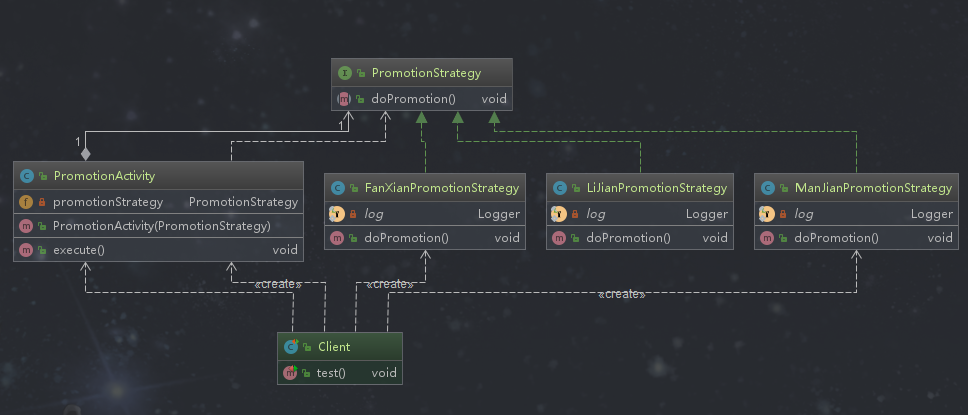The width and height of the screenshot is (968, 415).
Task: Click the PromotionActivity class icon
Action: (26, 176)
